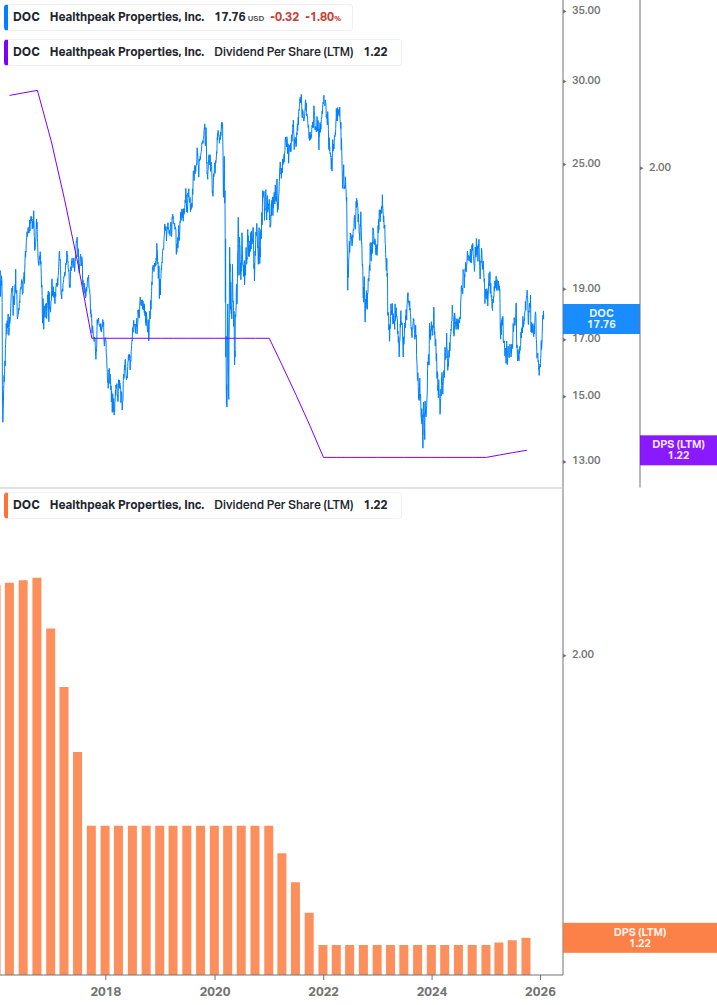Viewport: 717px width, 1005px height.
Task: Click the last orange dividend bar before 2026
Action: click(526, 956)
